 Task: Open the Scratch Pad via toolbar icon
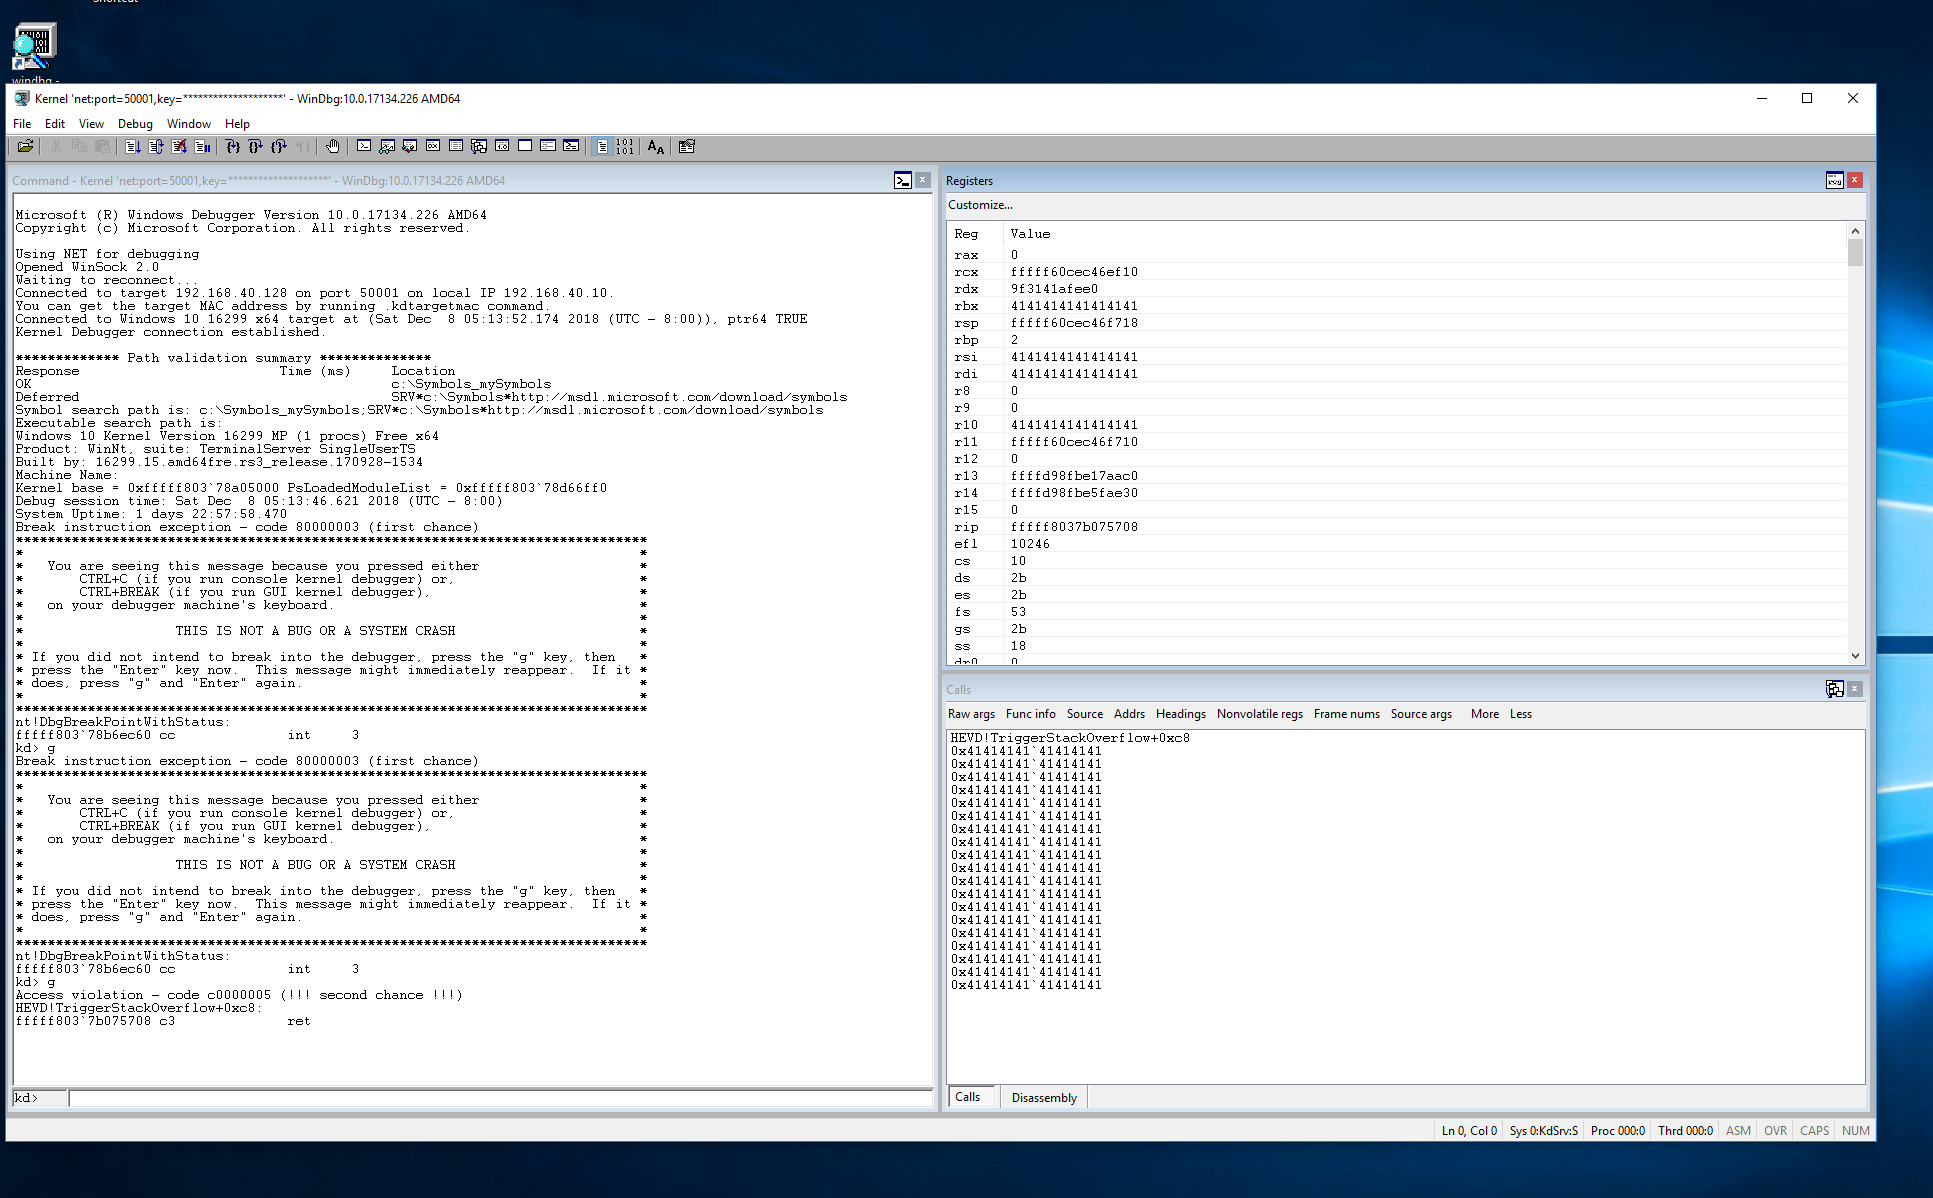click(x=525, y=147)
